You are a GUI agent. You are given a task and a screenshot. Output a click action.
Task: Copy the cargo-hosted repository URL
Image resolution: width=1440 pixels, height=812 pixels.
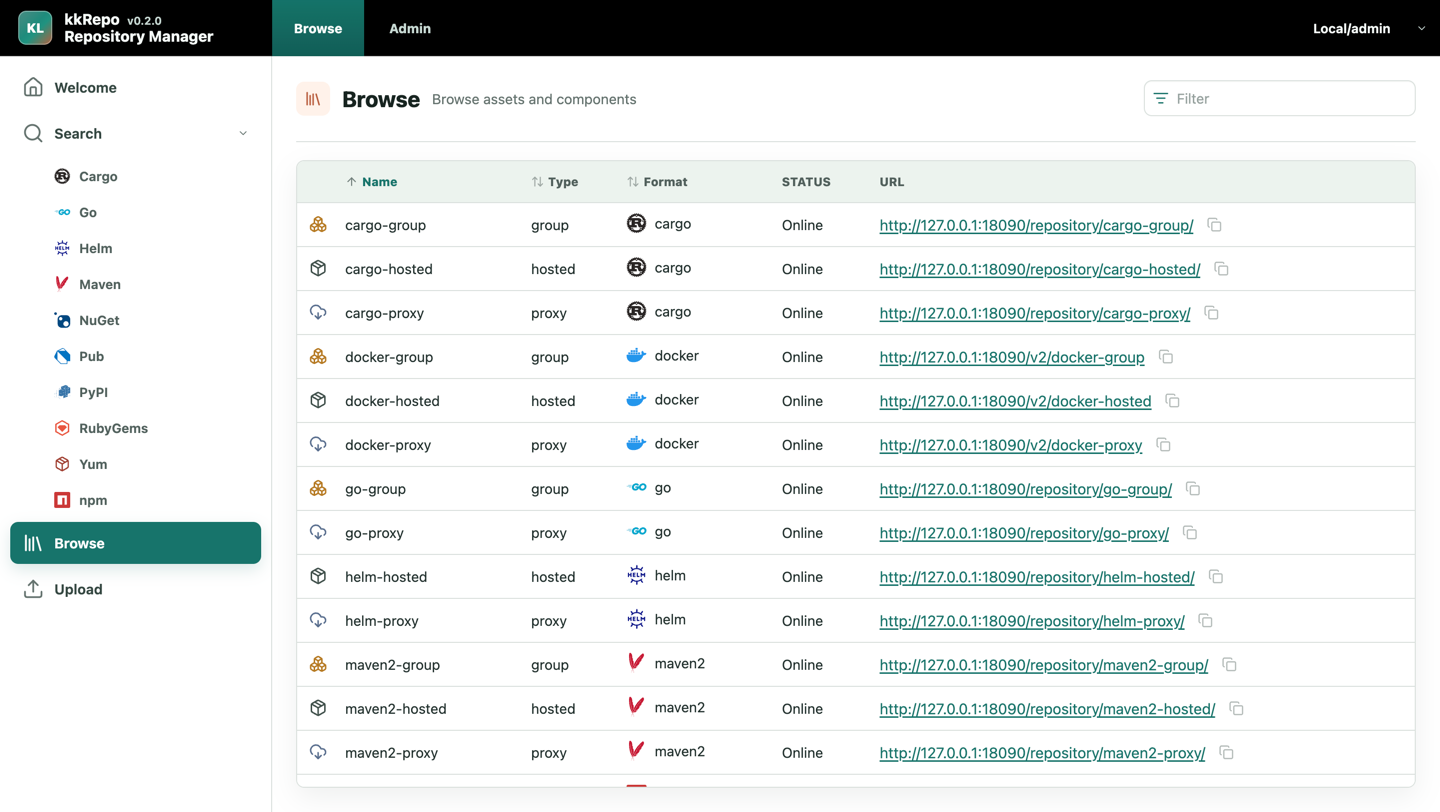[1221, 269]
